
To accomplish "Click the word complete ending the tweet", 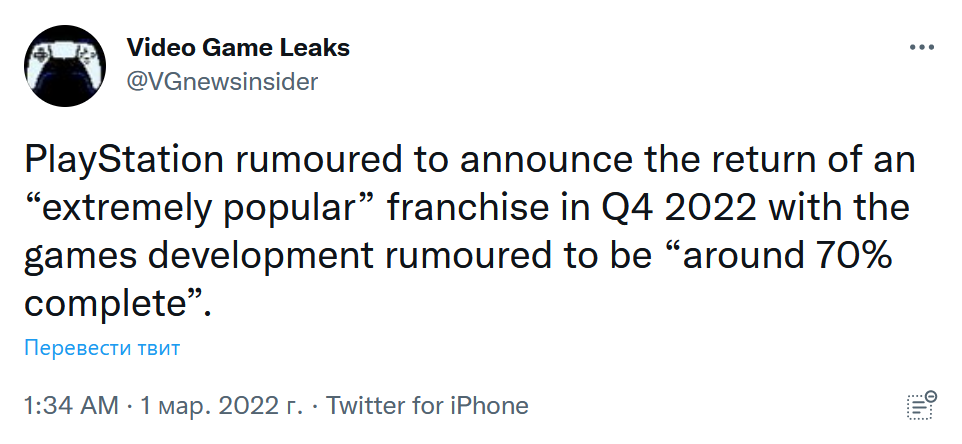I will click(106, 305).
